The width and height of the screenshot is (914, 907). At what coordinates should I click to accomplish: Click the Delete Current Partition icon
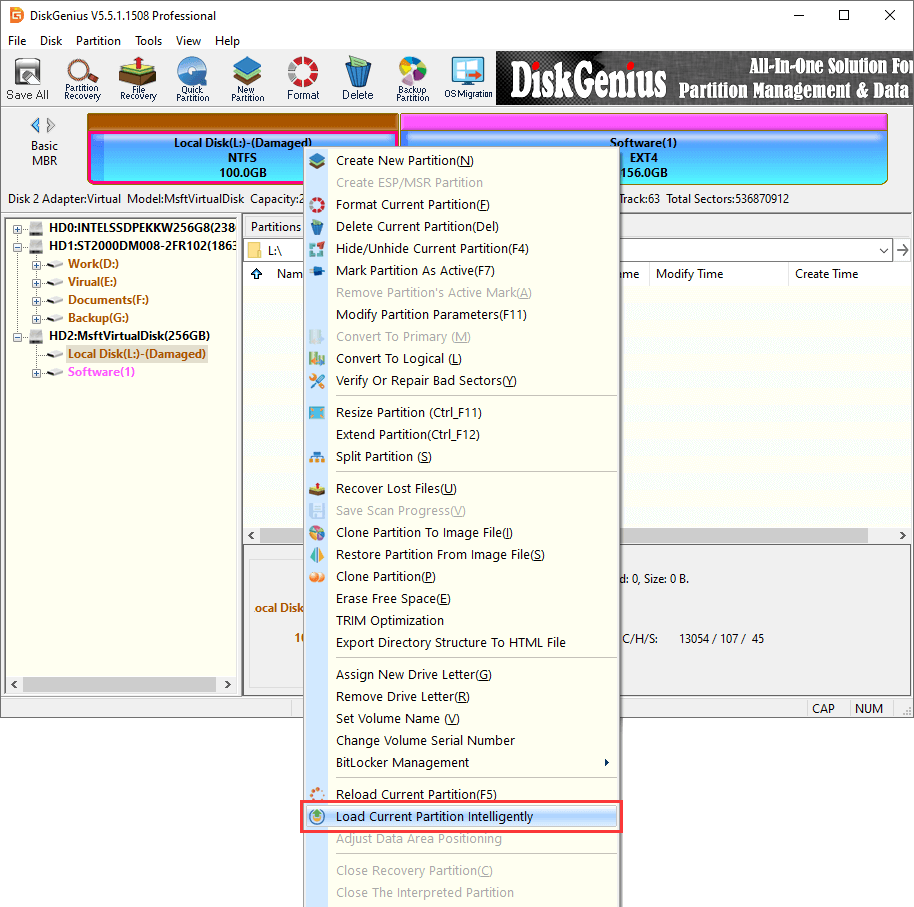pyautogui.click(x=317, y=227)
